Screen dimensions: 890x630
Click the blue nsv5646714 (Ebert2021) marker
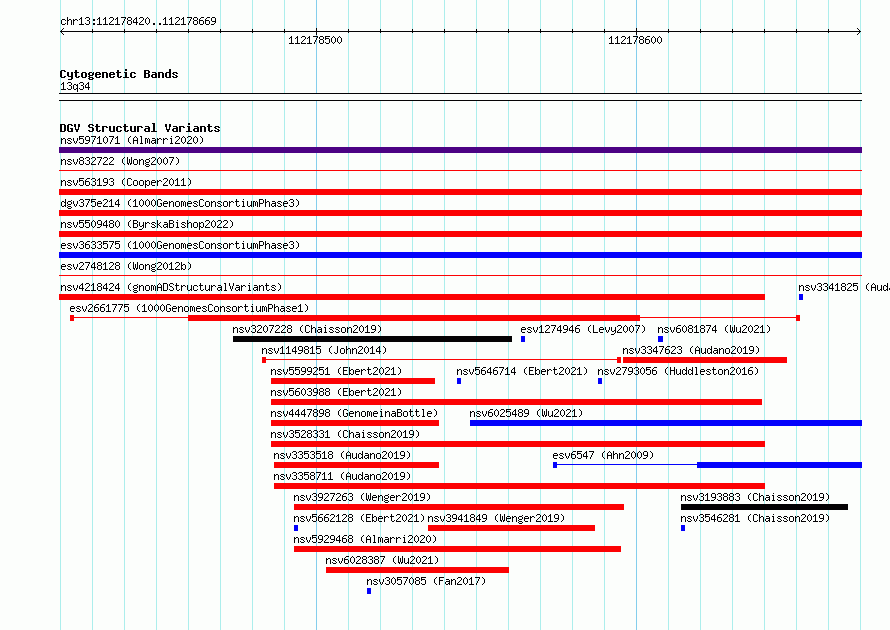(459, 381)
